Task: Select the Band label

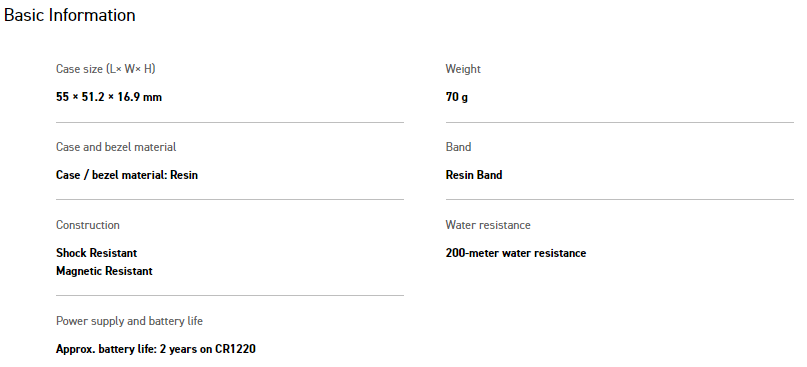Action: (x=458, y=147)
